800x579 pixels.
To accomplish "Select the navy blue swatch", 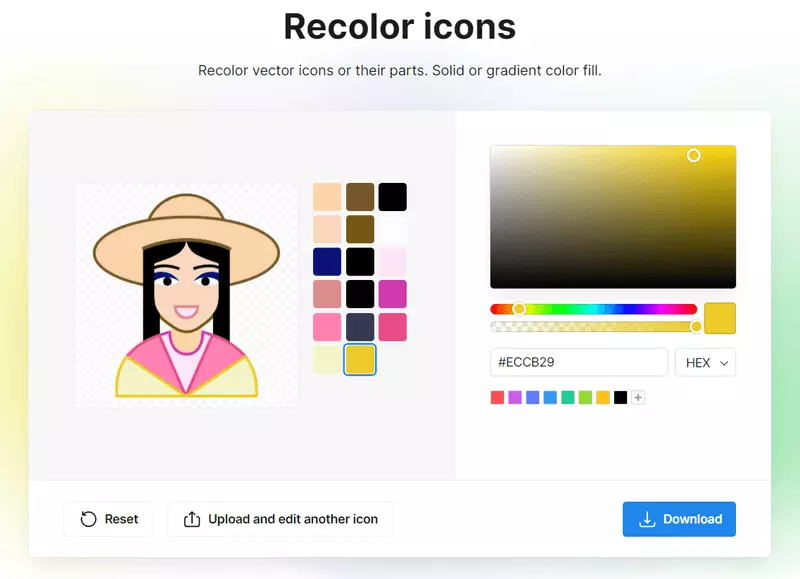I will 327,262.
